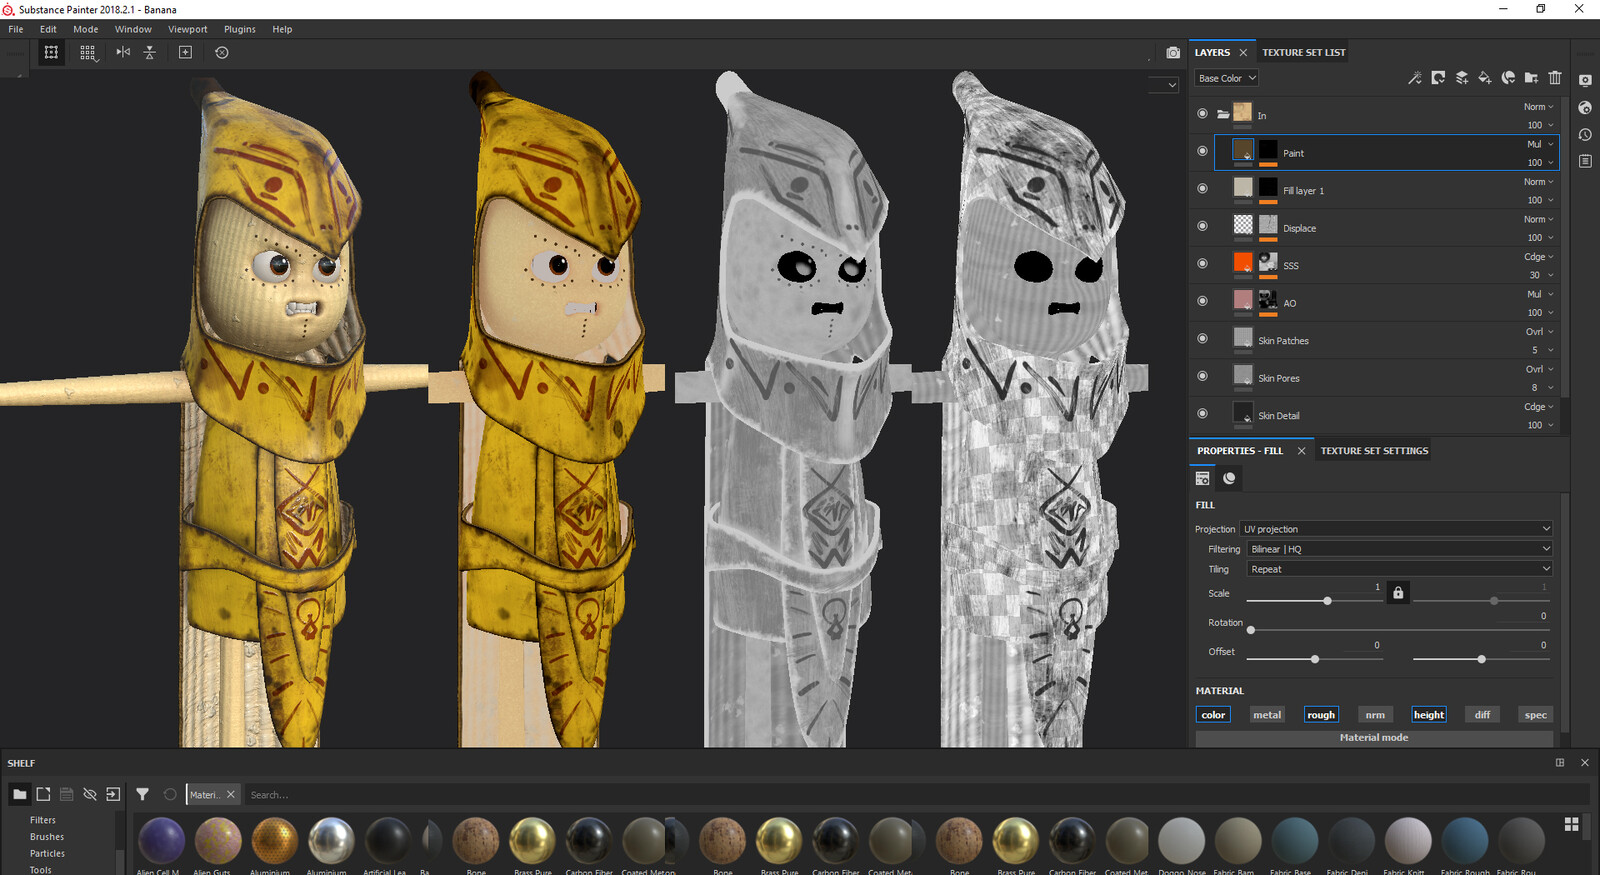This screenshot has width=1600, height=875.
Task: Toggle hidden-folders eye-slash icon in Shelf
Action: tap(90, 794)
